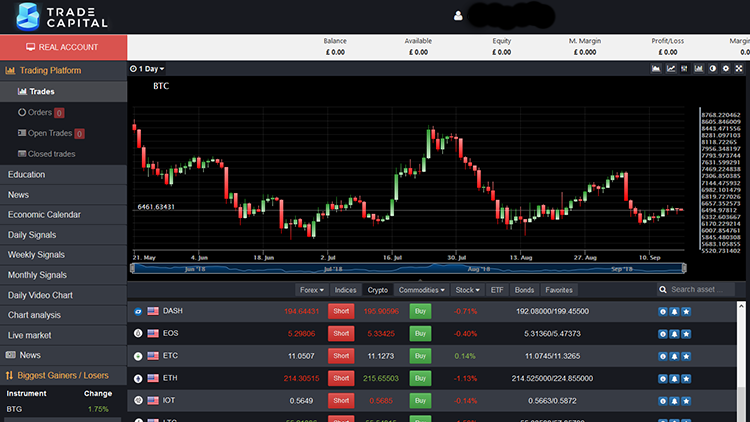The height and width of the screenshot is (422, 750).
Task: Click Short button for ETH
Action: pyautogui.click(x=341, y=378)
